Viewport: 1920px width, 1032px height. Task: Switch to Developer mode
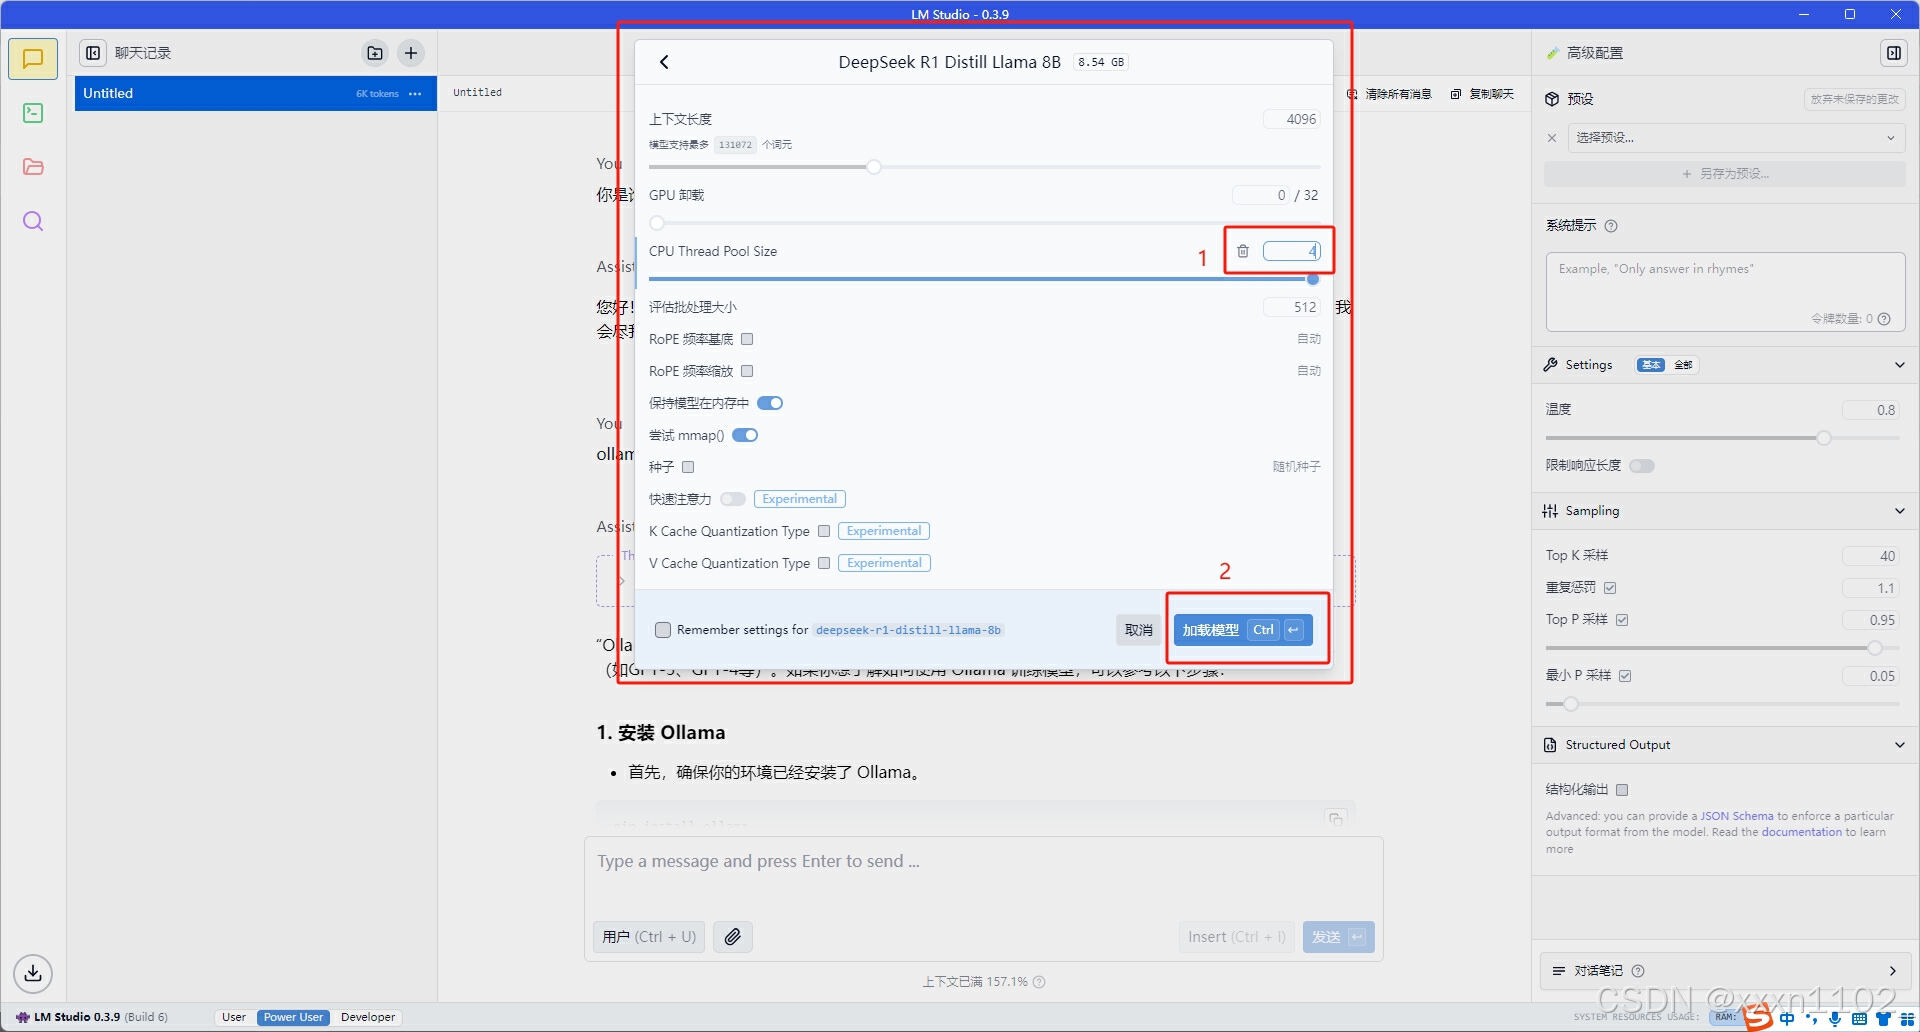point(368,1017)
